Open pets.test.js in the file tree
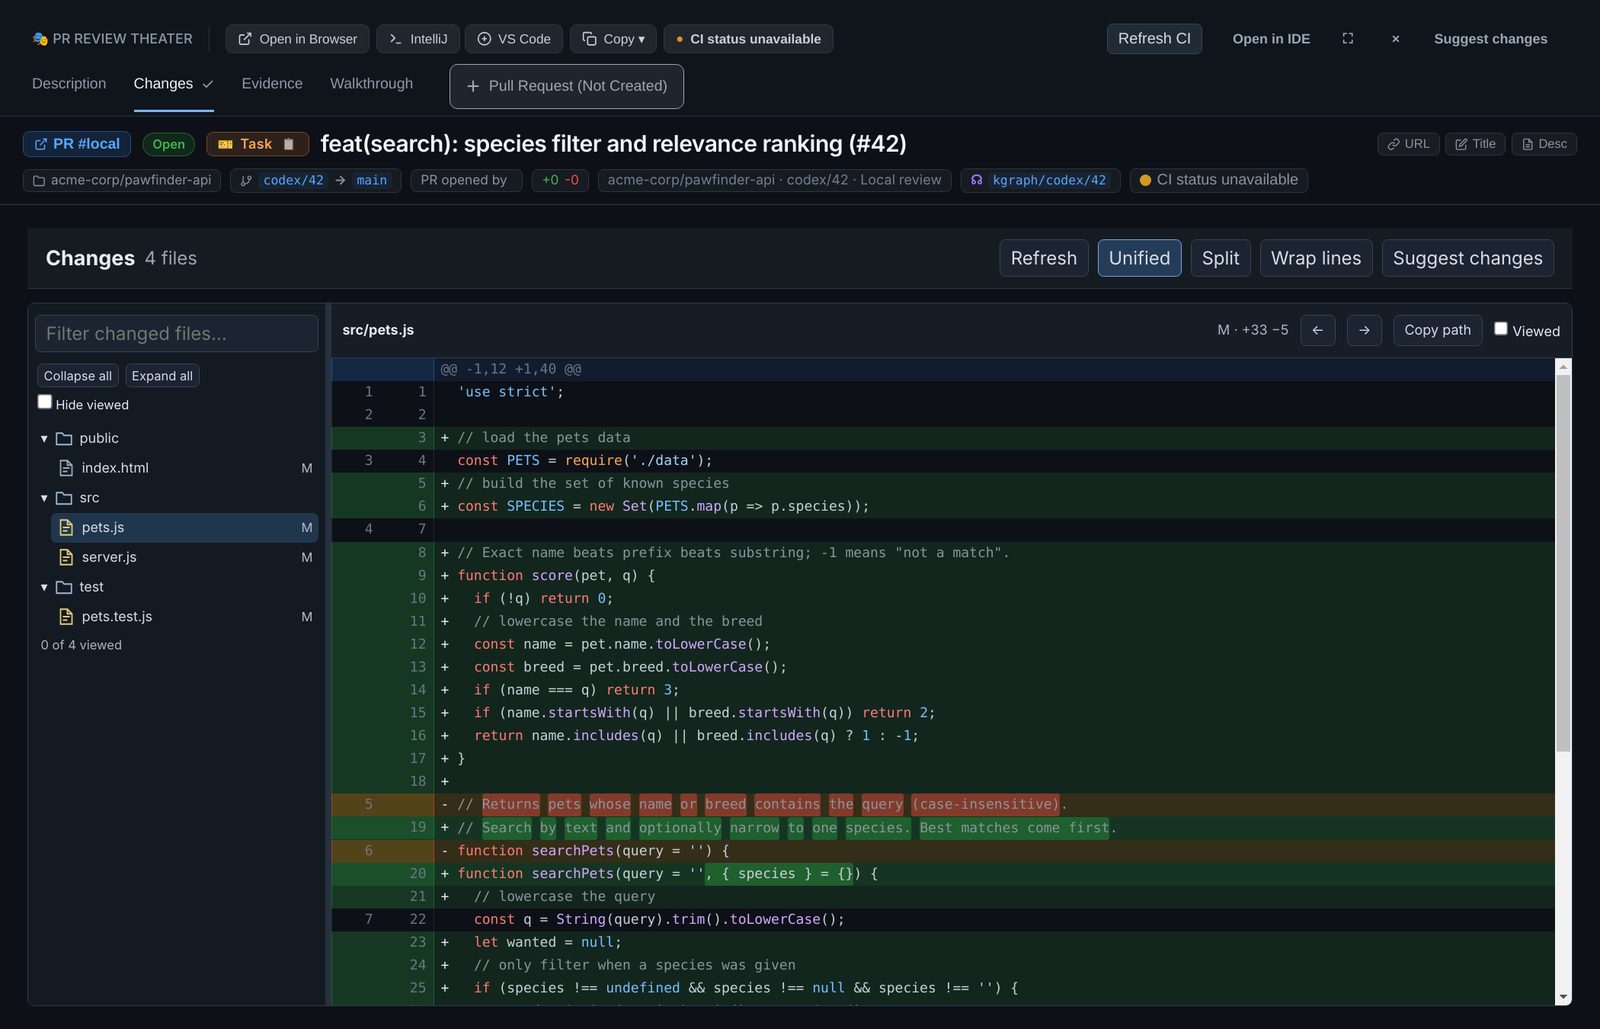The image size is (1600, 1029). coord(184,617)
